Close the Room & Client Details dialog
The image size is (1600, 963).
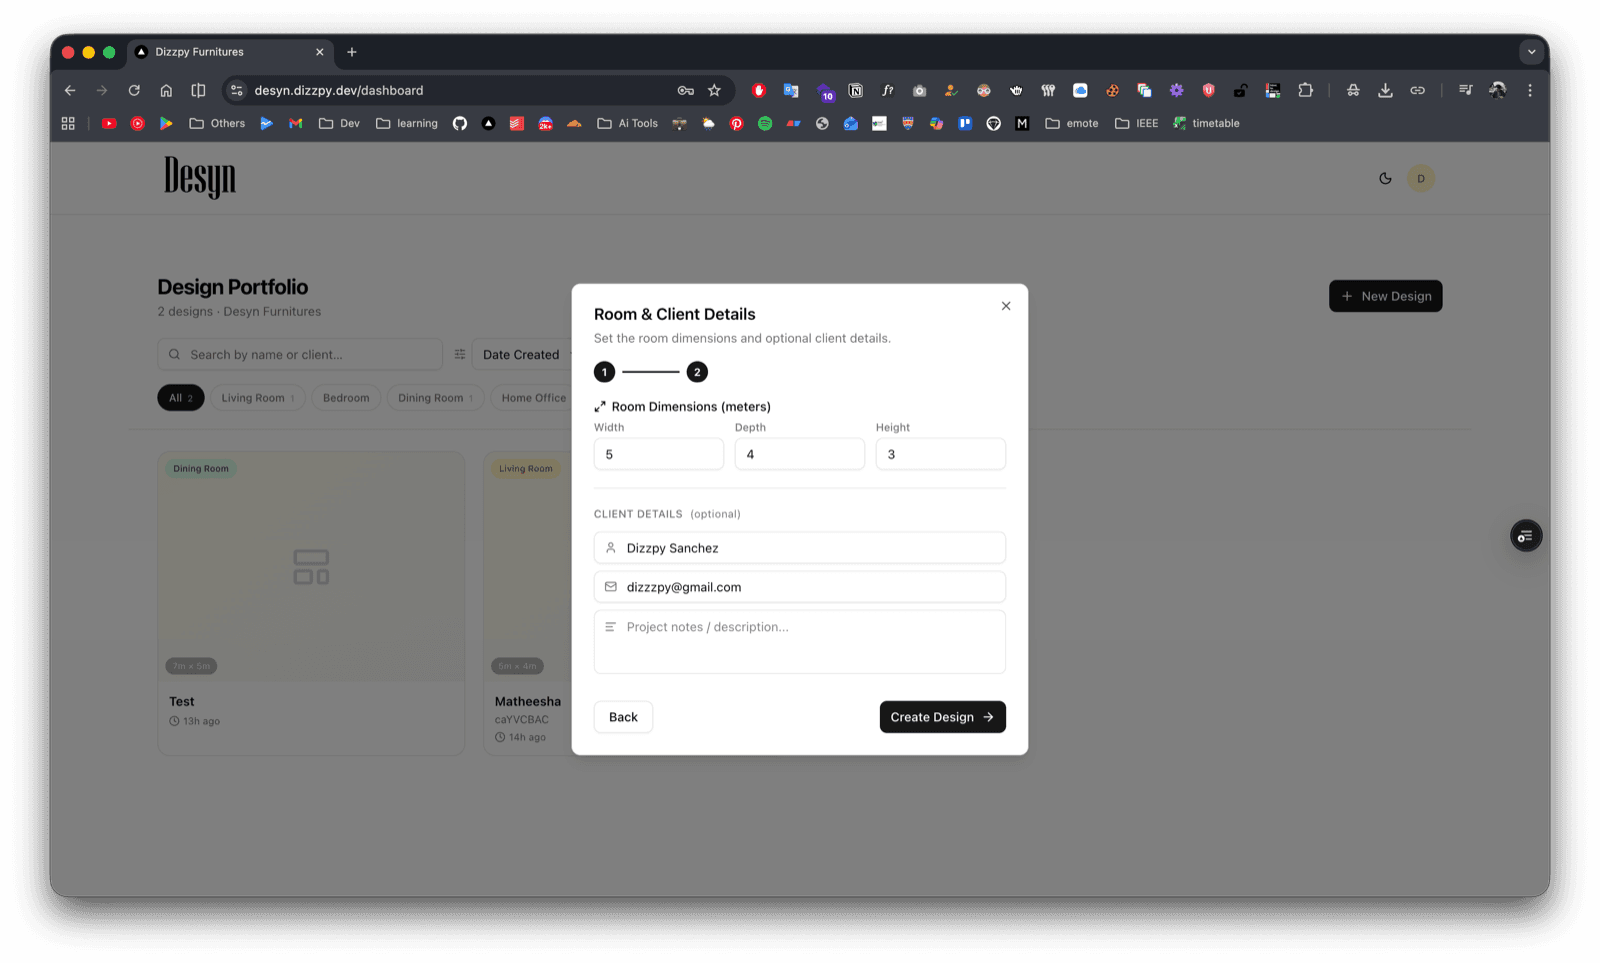click(1006, 306)
